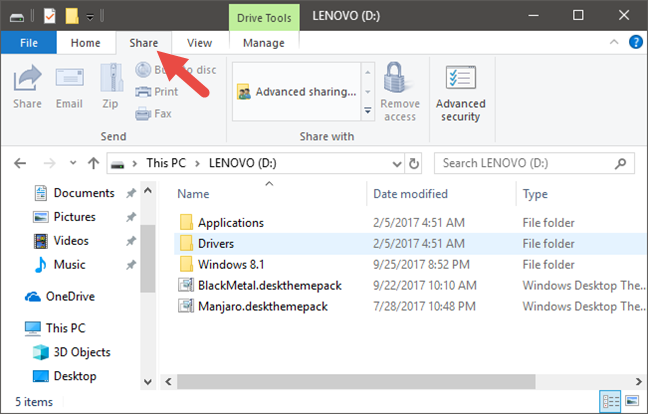Image resolution: width=648 pixels, height=414 pixels.
Task: Click the Search LENOVO (D:) box
Action: (534, 164)
